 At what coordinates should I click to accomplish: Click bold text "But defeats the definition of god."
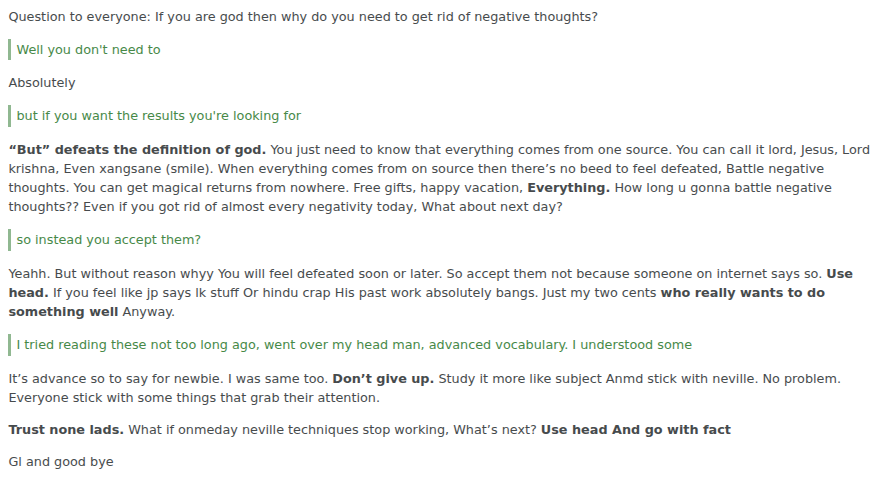click(x=137, y=150)
